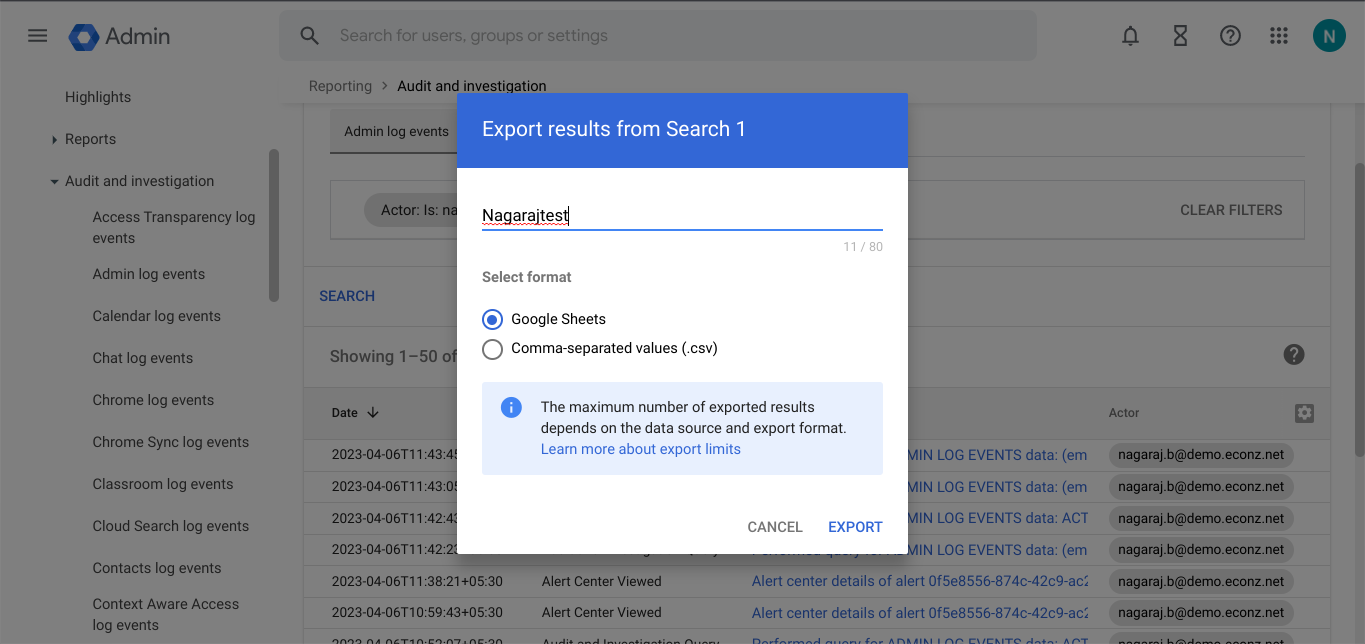The height and width of the screenshot is (644, 1365).
Task: Open Classroom log events
Action: click(163, 484)
